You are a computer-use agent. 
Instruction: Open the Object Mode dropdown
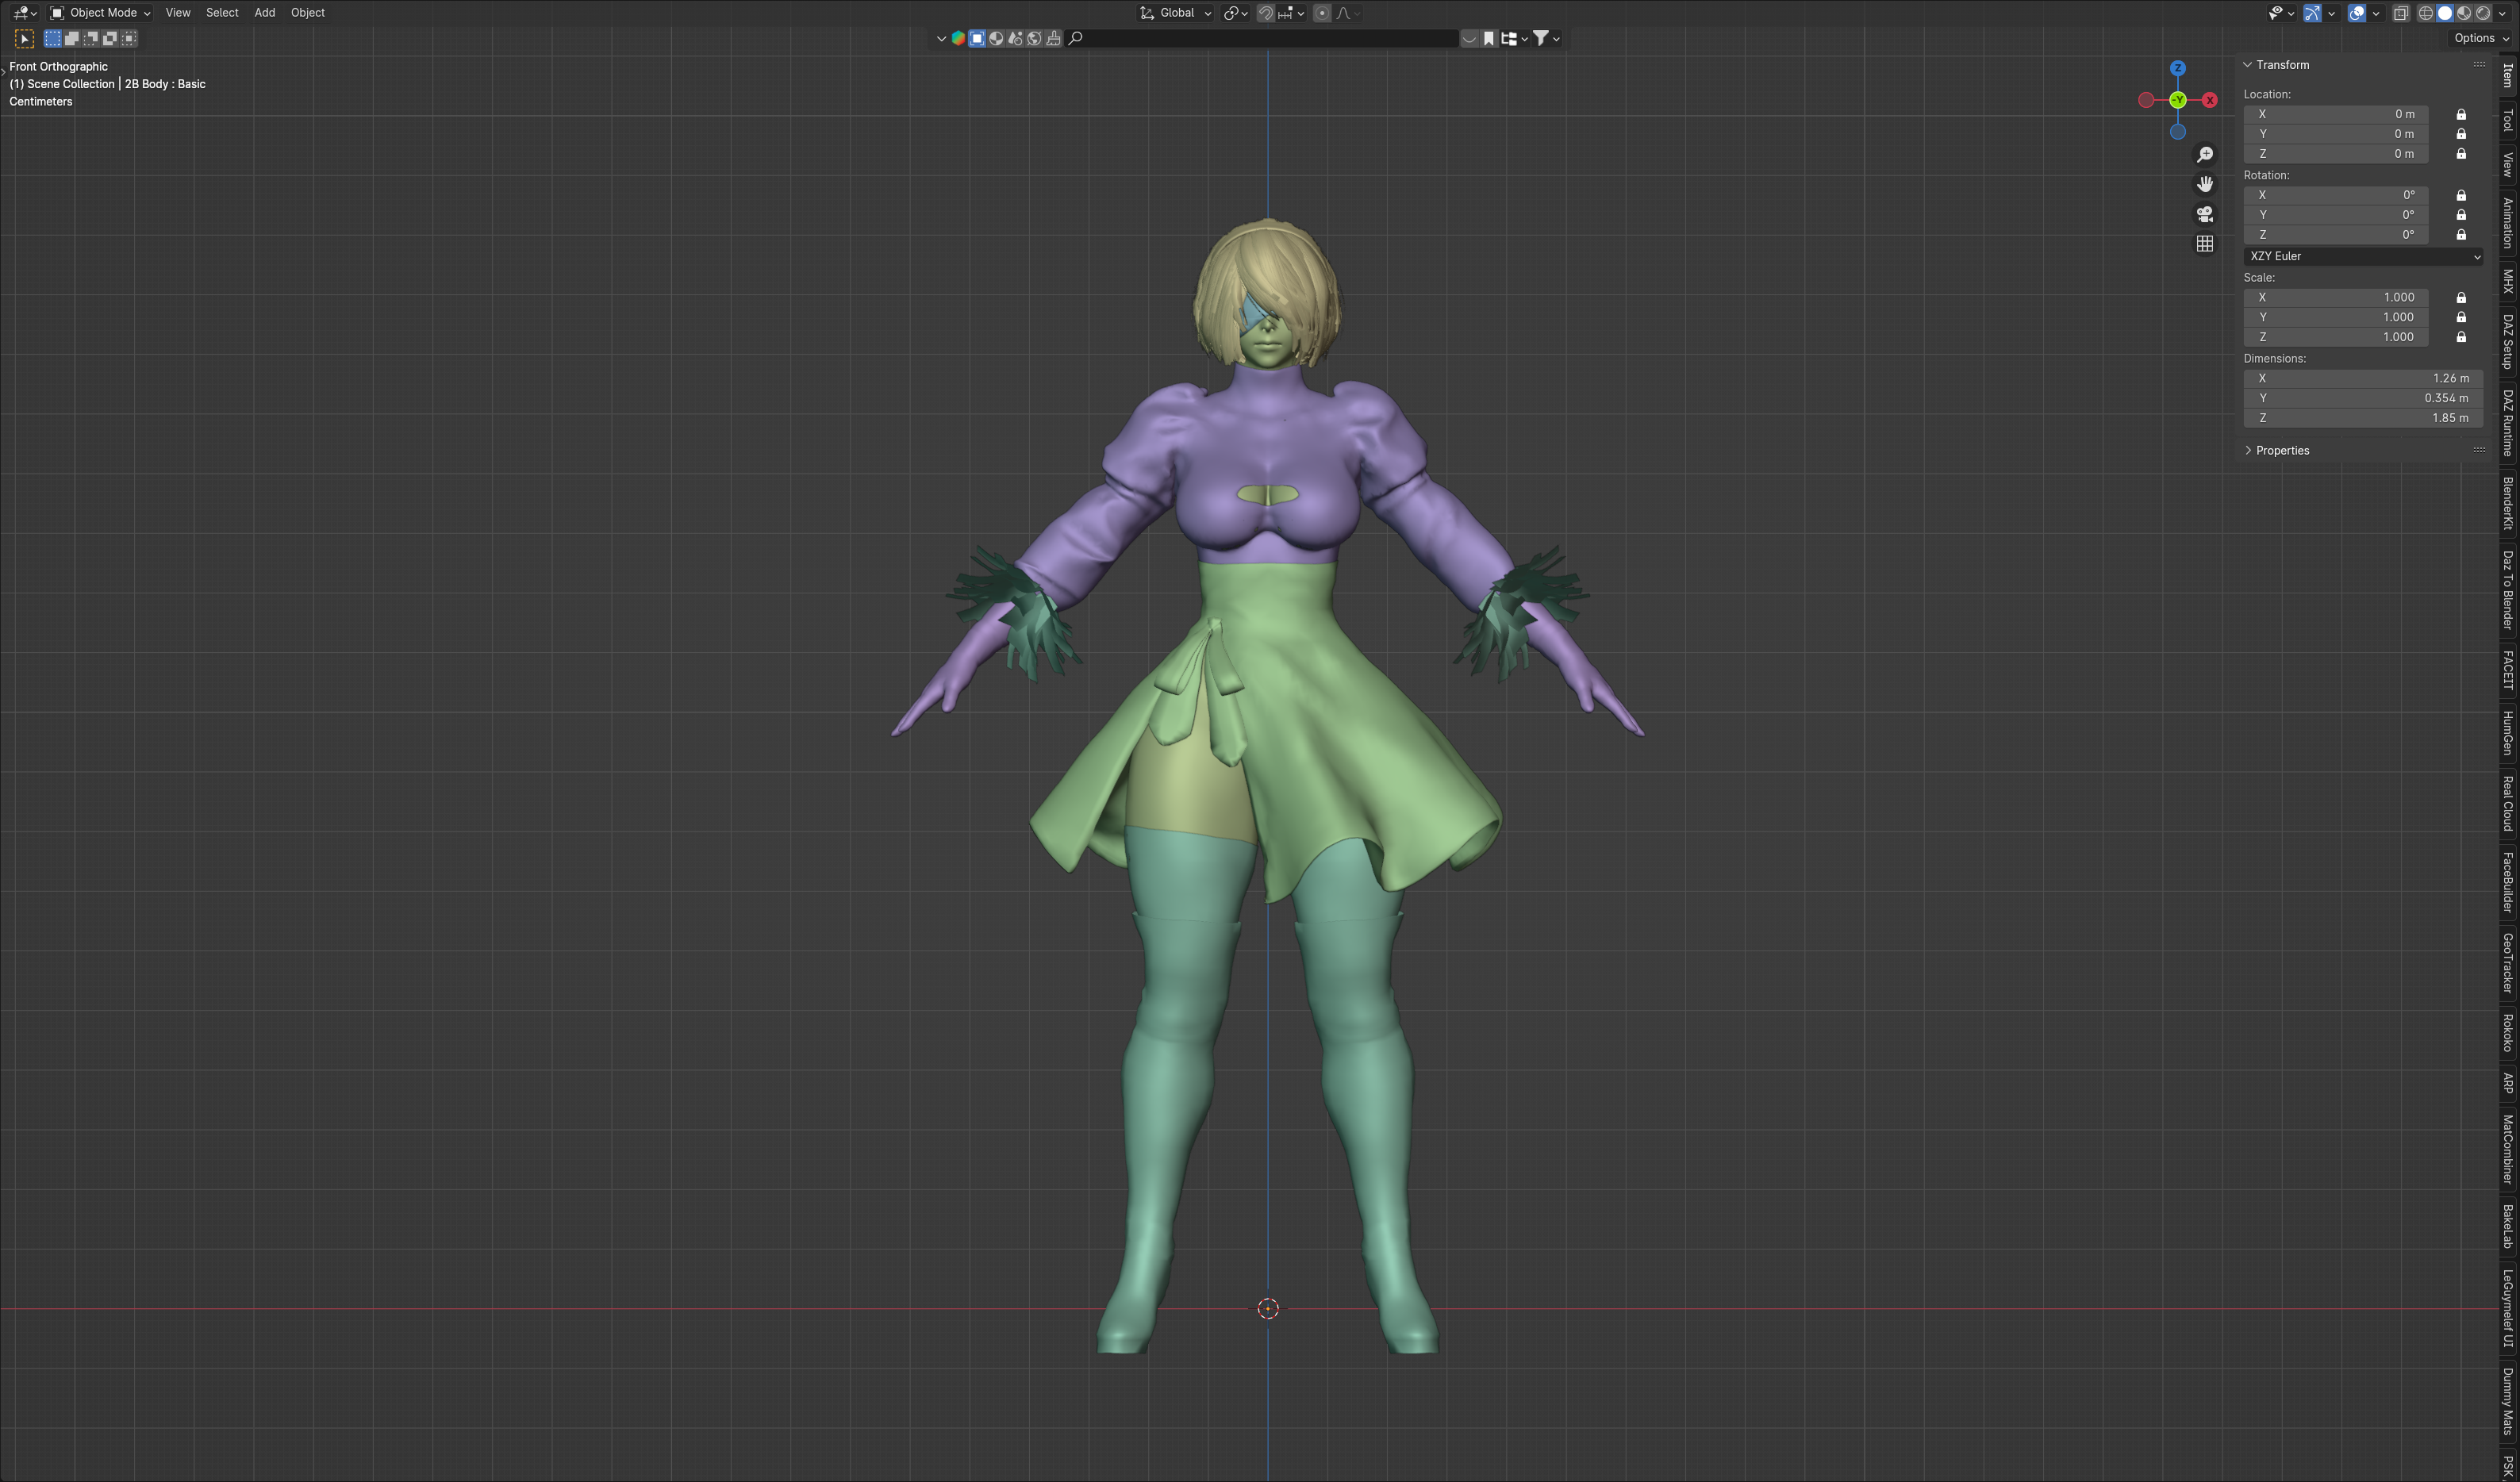[x=101, y=13]
